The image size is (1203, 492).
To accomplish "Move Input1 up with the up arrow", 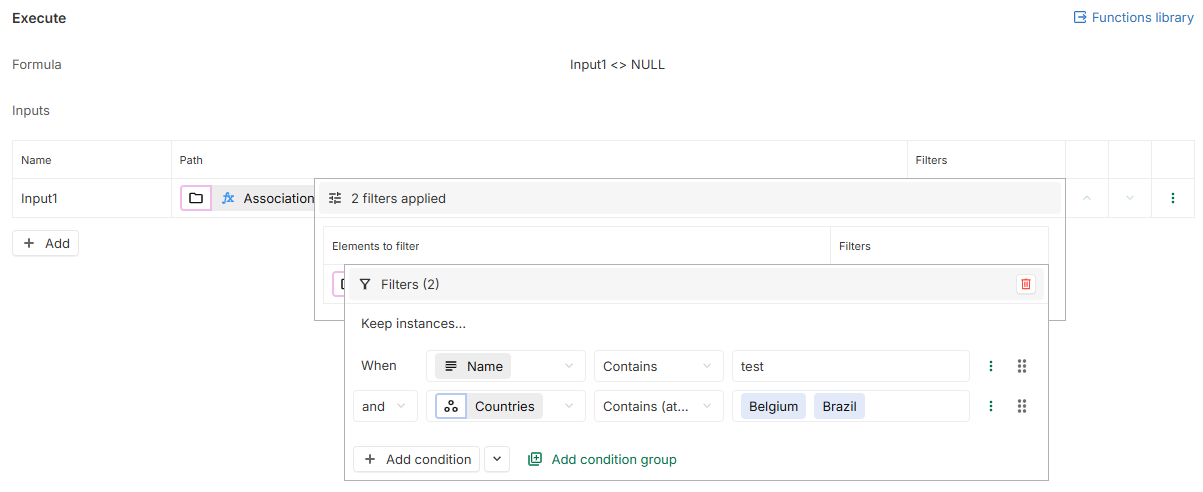I will (x=1087, y=198).
